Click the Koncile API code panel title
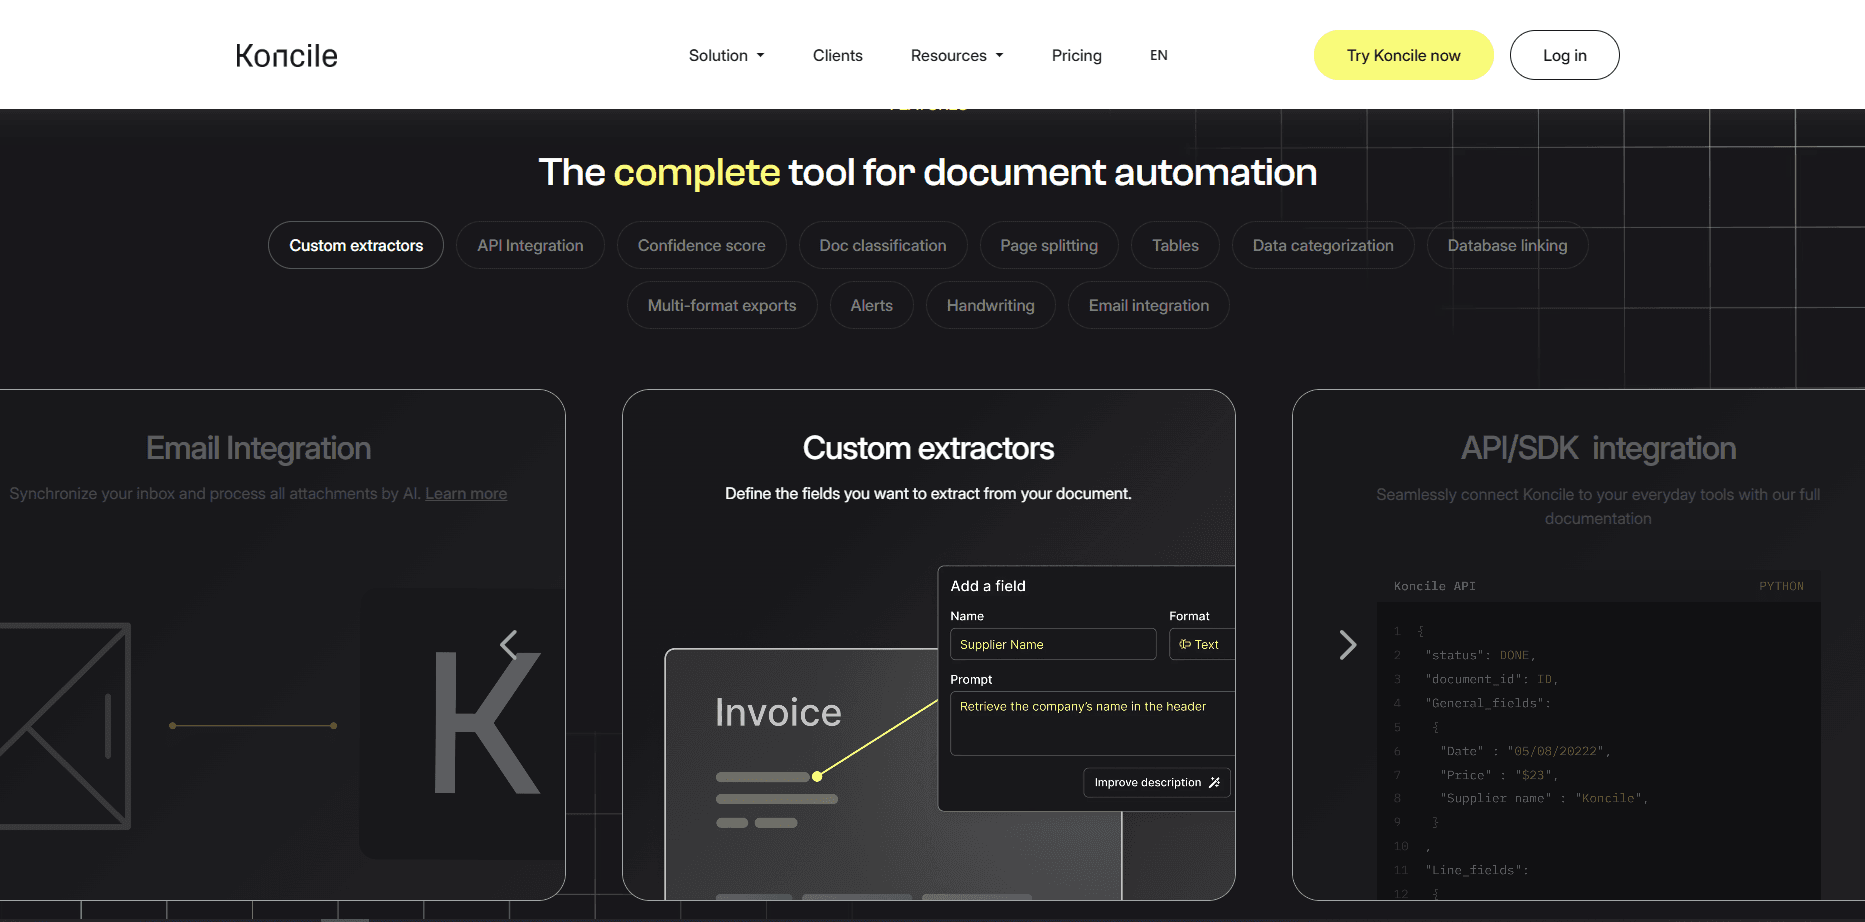Screen dimensions: 1865x922 [1435, 586]
